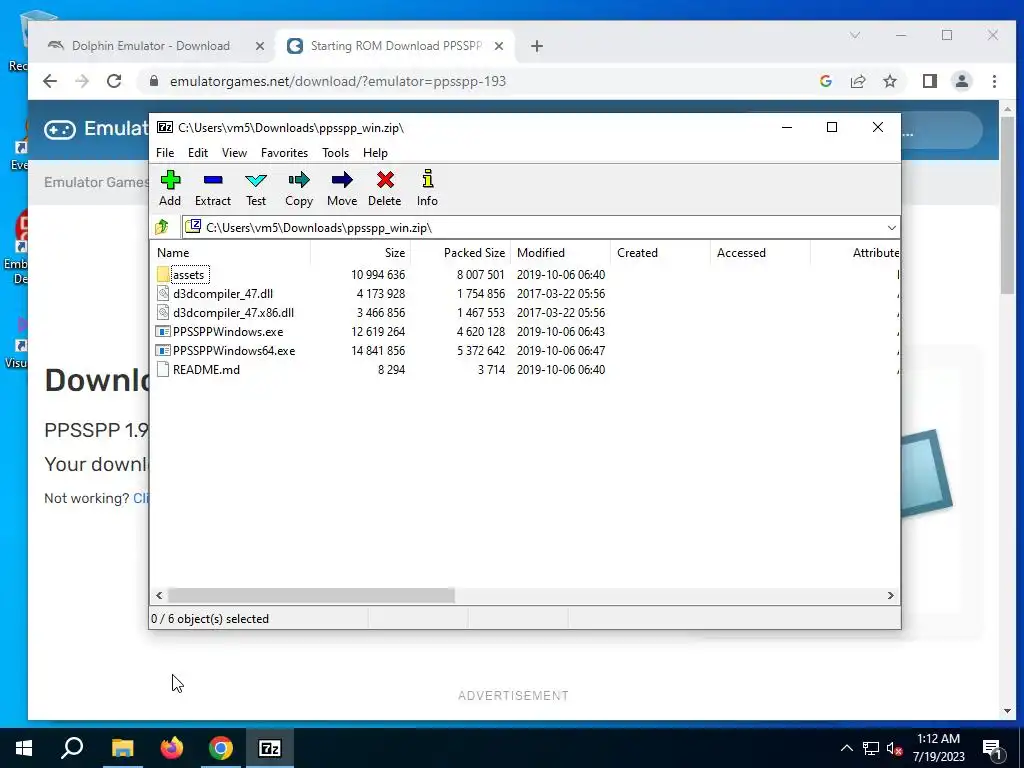Open Windows Start menu

point(24,748)
